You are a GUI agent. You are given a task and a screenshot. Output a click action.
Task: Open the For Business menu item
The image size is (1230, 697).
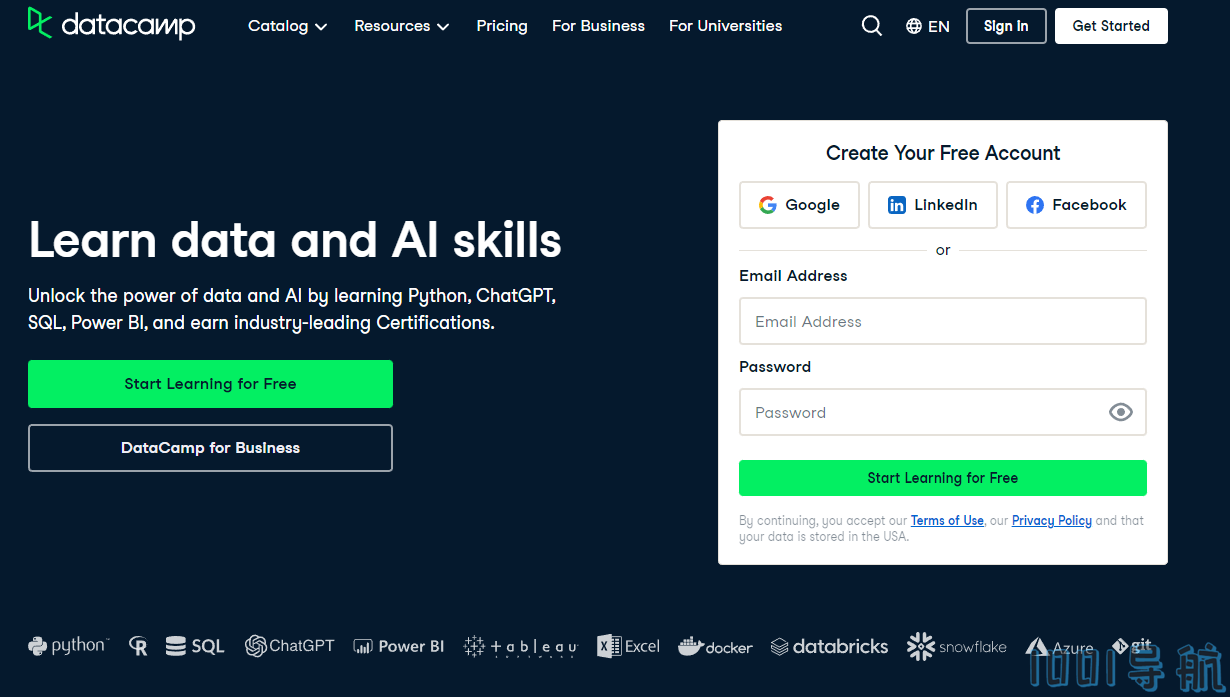tap(598, 26)
